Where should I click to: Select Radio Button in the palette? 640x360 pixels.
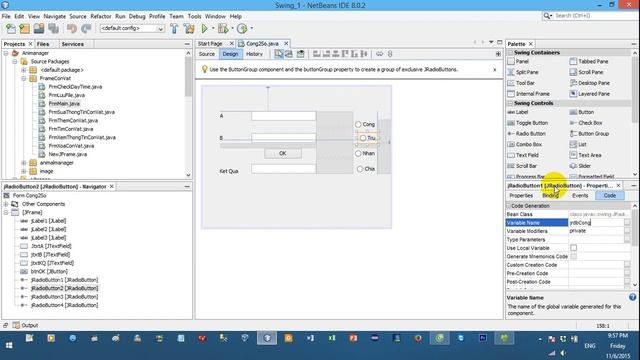tap(527, 133)
